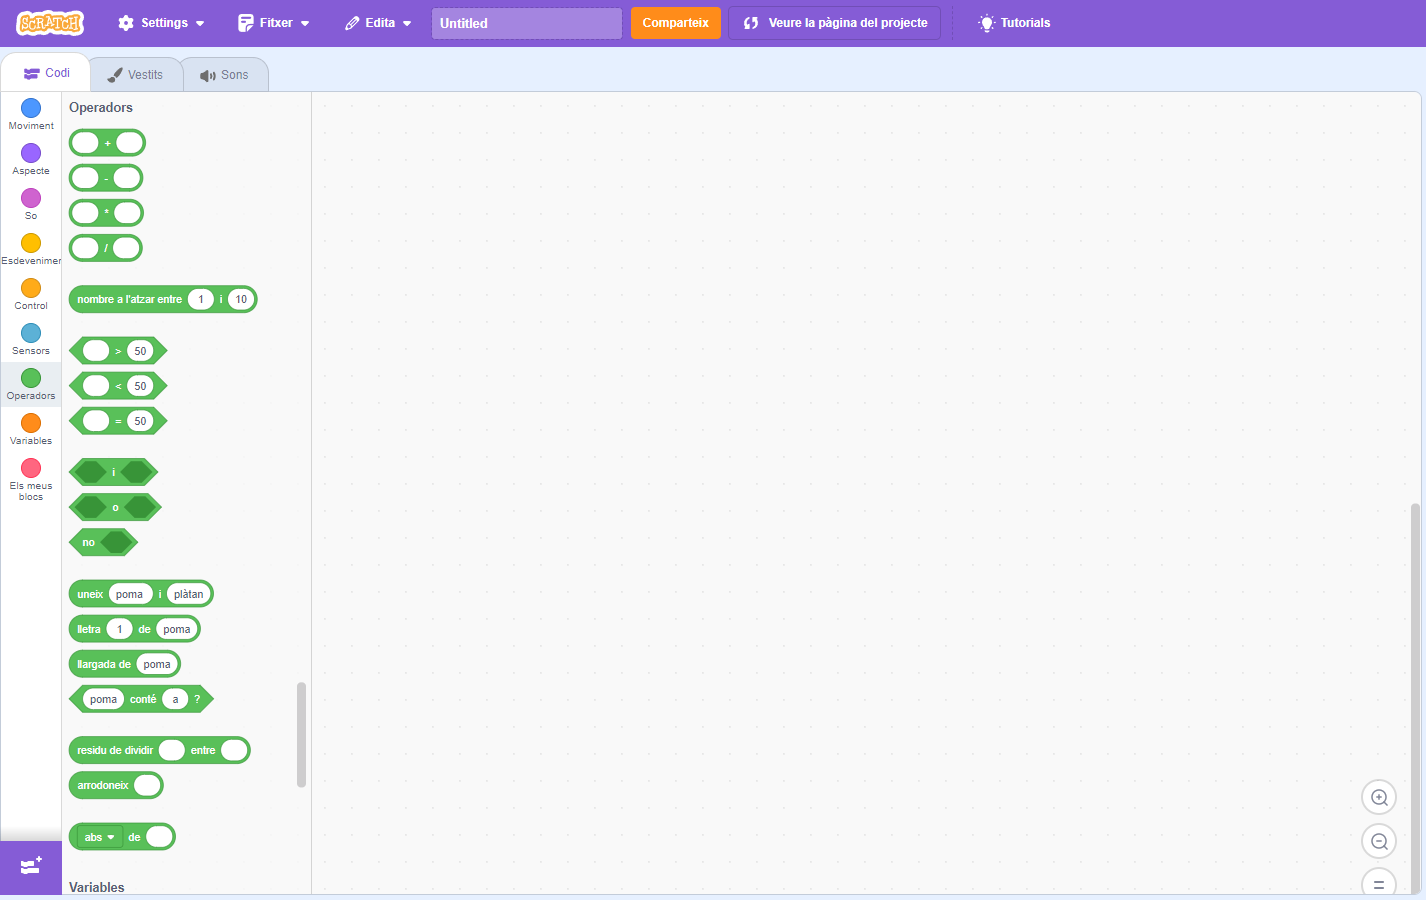Open the add extension button

point(31,866)
